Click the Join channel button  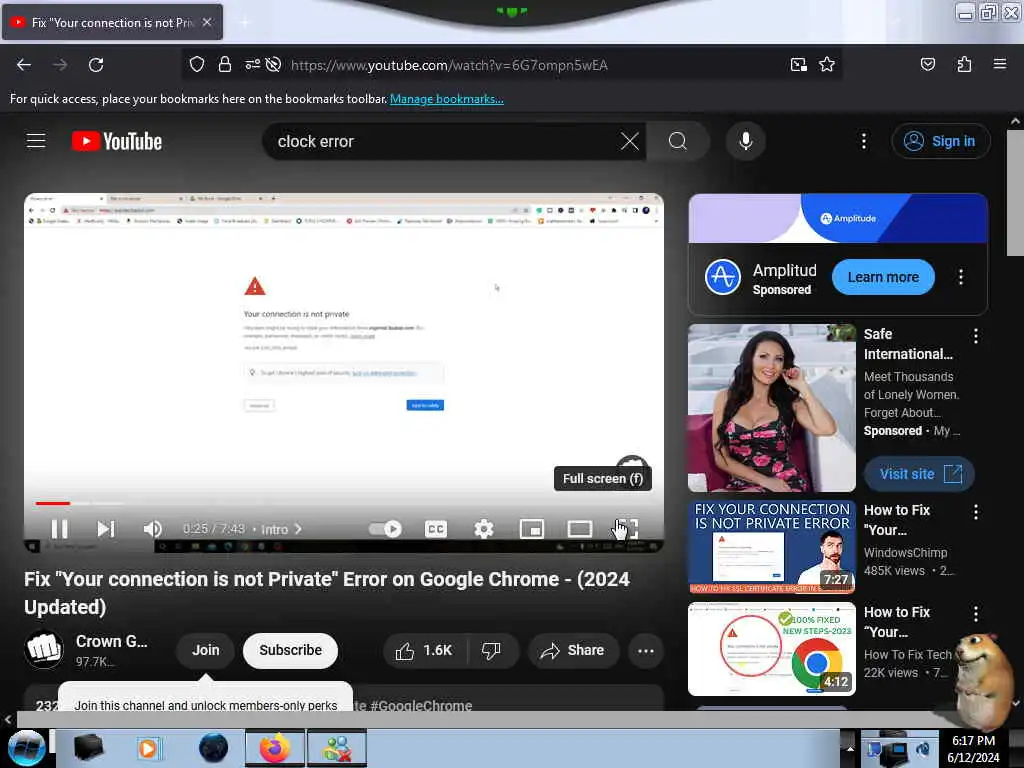(x=205, y=650)
